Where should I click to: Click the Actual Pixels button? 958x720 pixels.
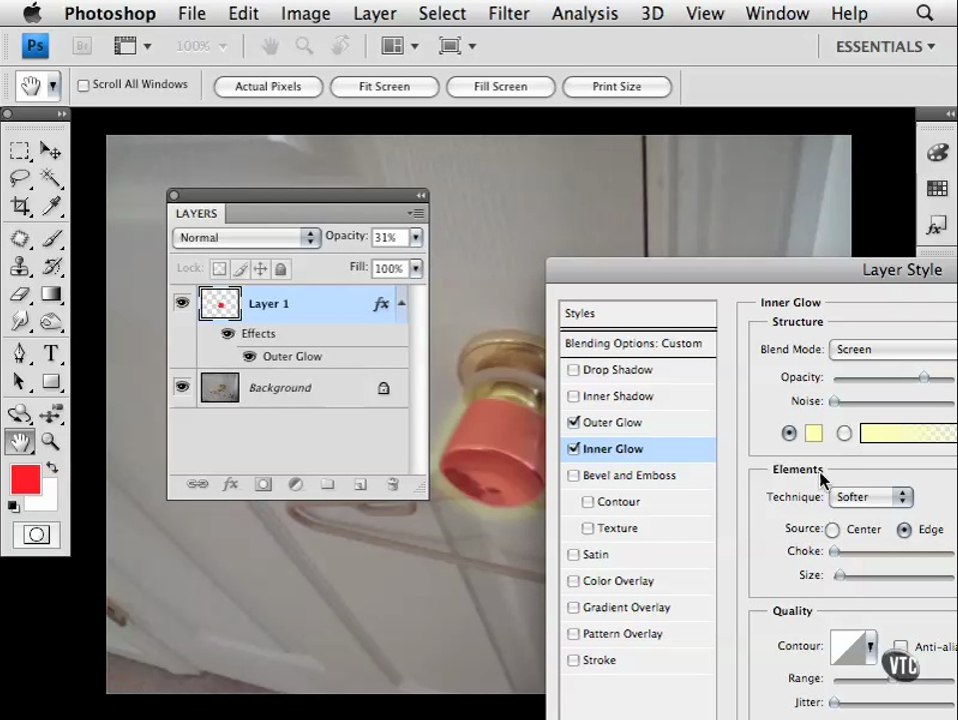268,87
